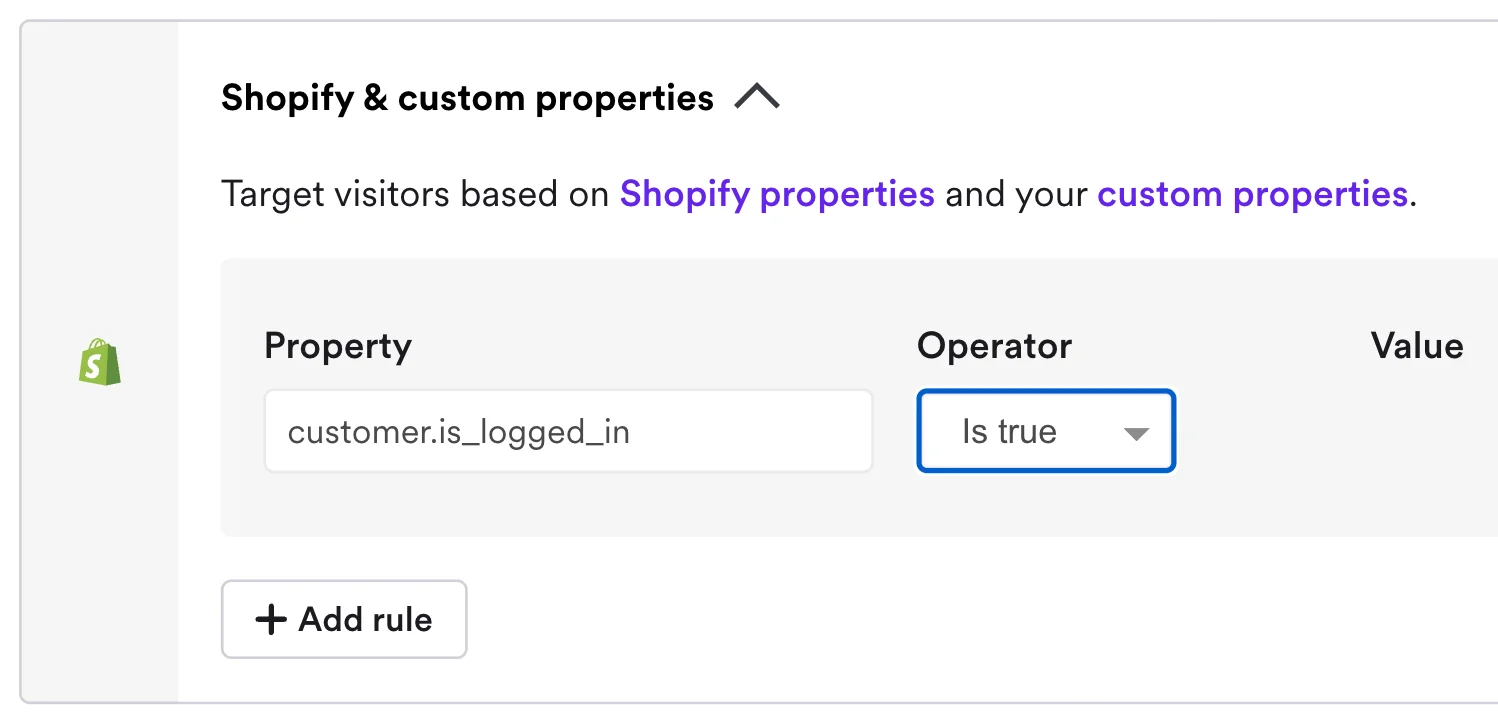Click the "Target visitors based on" text
Image resolution: width=1498 pixels, height=718 pixels.
[x=415, y=194]
